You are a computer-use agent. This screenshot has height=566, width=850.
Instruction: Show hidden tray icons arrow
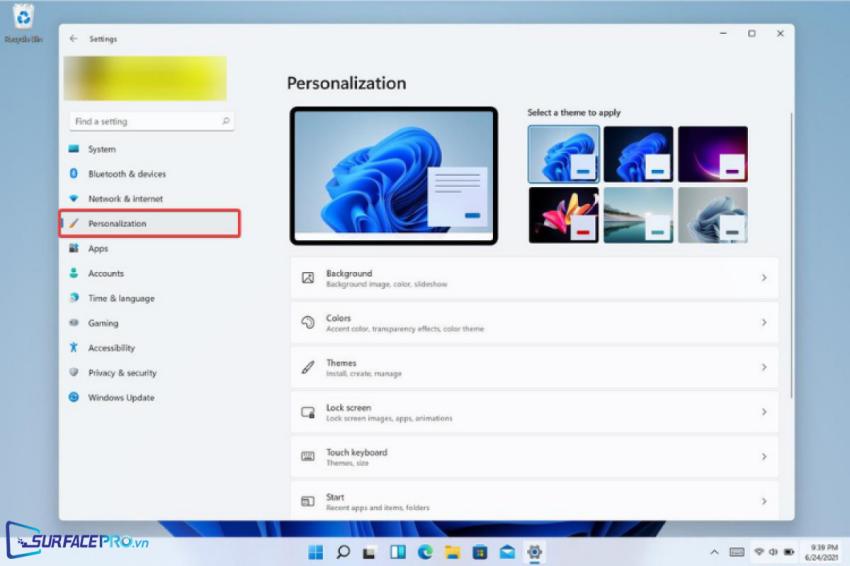click(714, 552)
